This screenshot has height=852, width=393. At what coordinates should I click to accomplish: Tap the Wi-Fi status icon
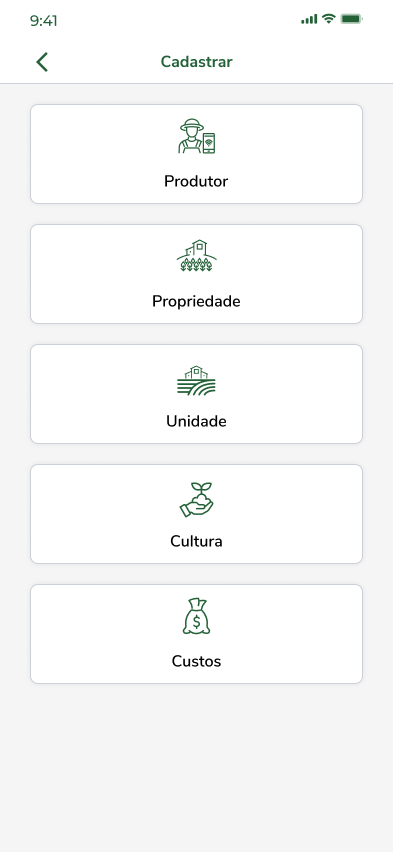click(x=328, y=19)
